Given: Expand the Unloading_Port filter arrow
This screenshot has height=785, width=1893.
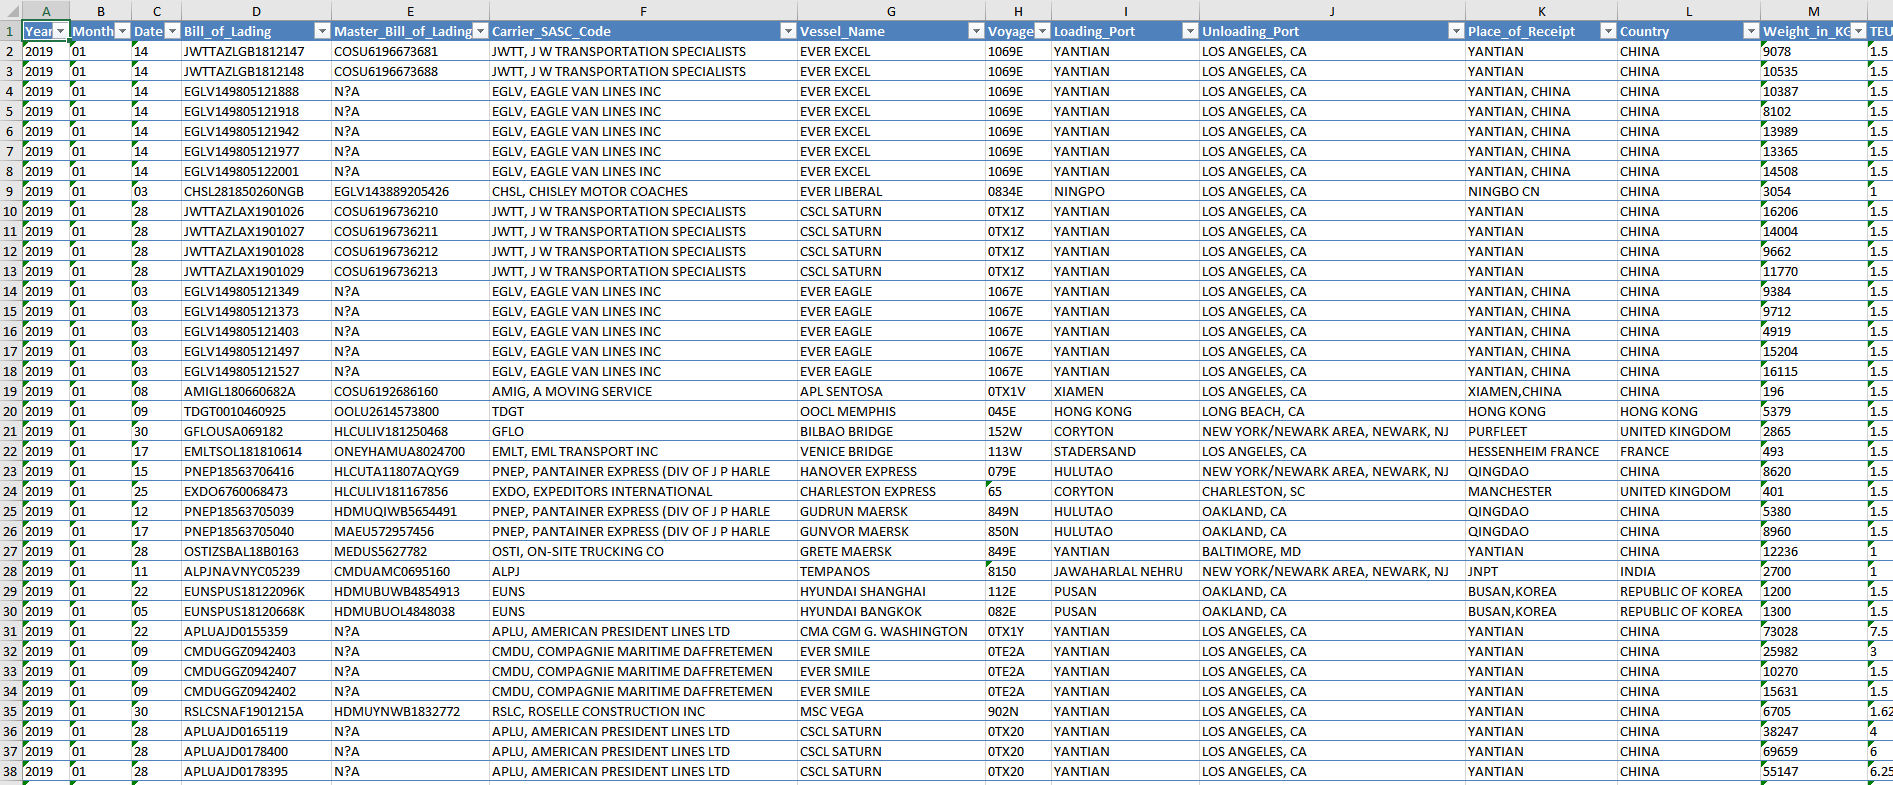Looking at the screenshot, I should tap(1455, 31).
